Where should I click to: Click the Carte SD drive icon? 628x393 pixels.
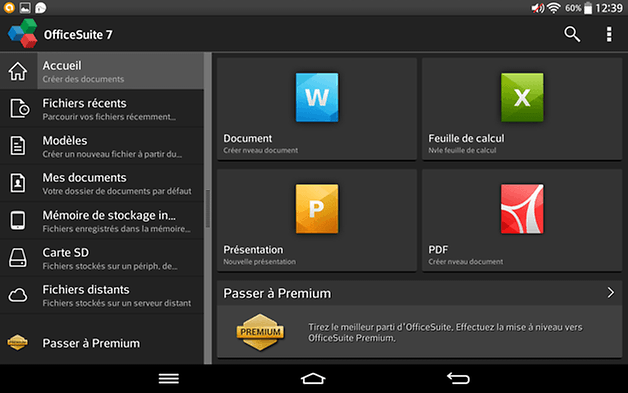(18, 258)
